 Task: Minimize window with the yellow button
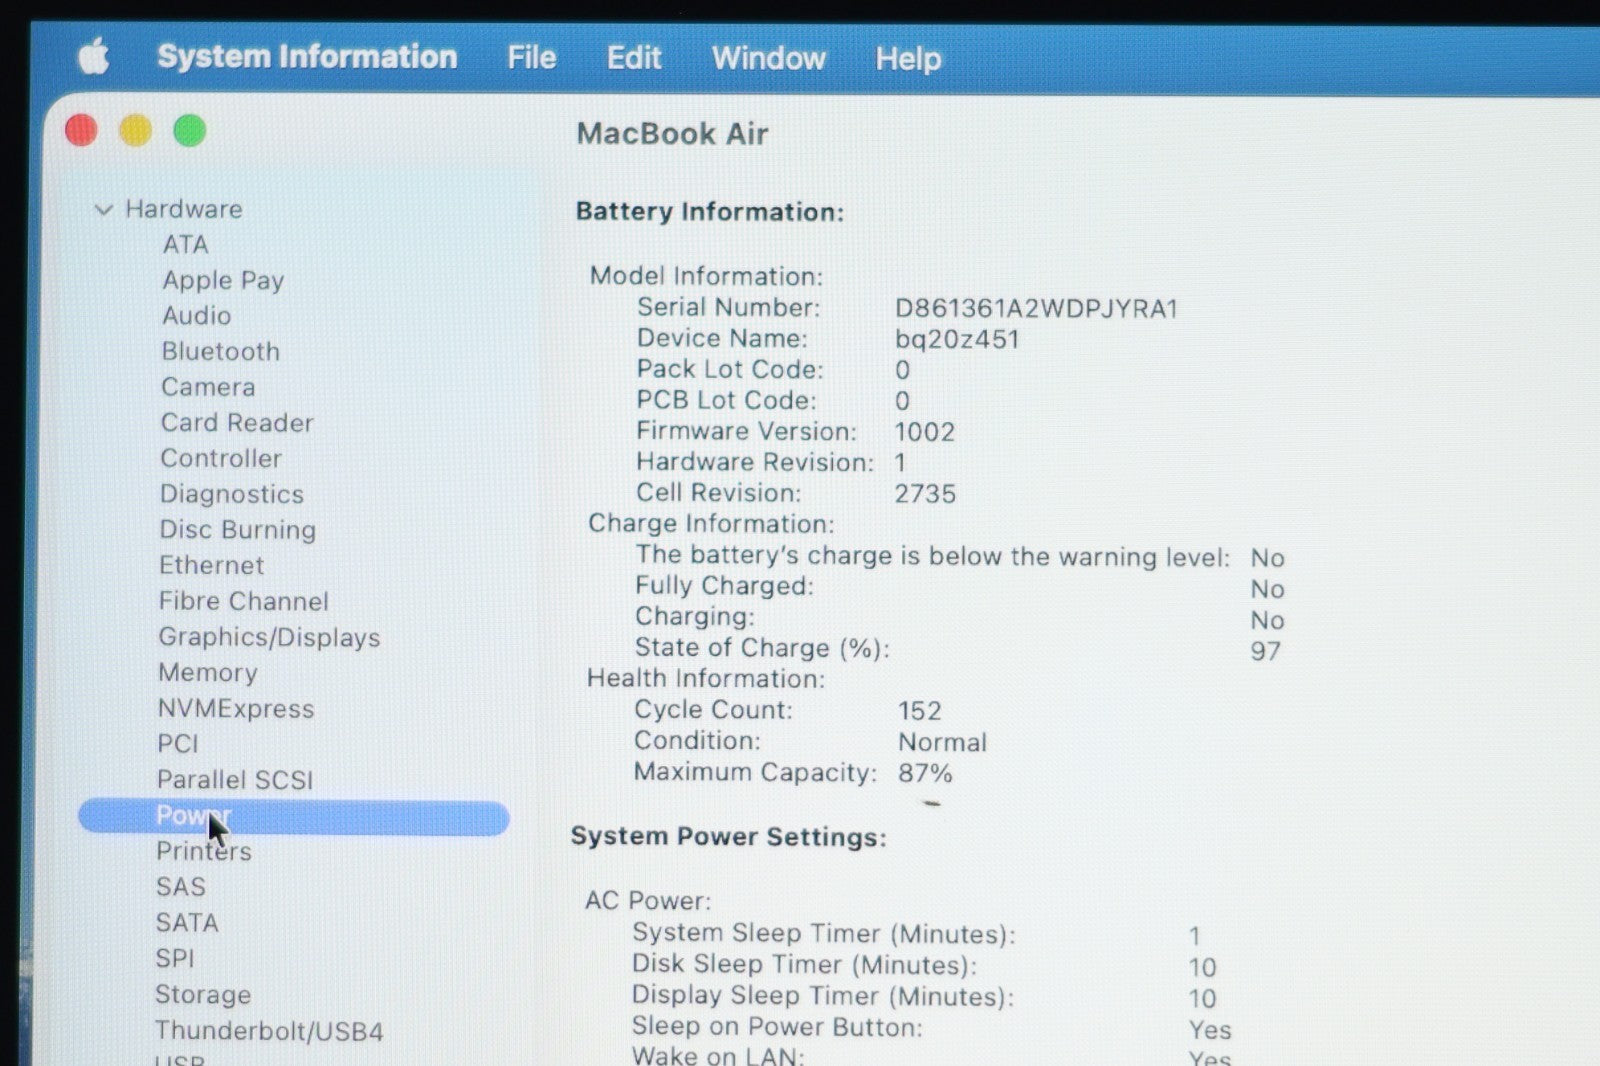(136, 130)
